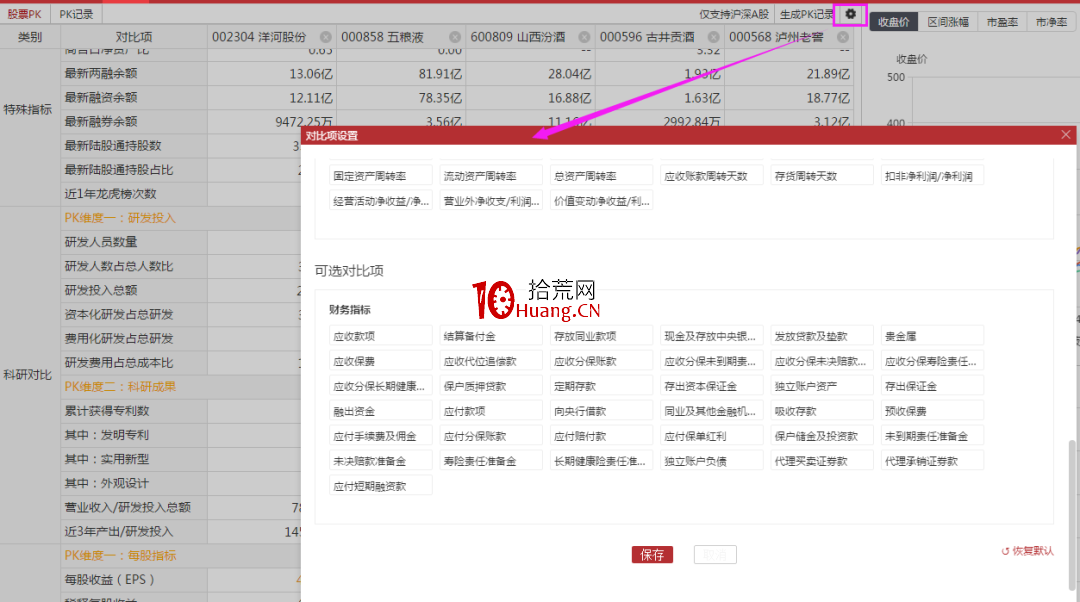Add 应收保费 comparison item
The image size is (1080, 602).
click(381, 361)
